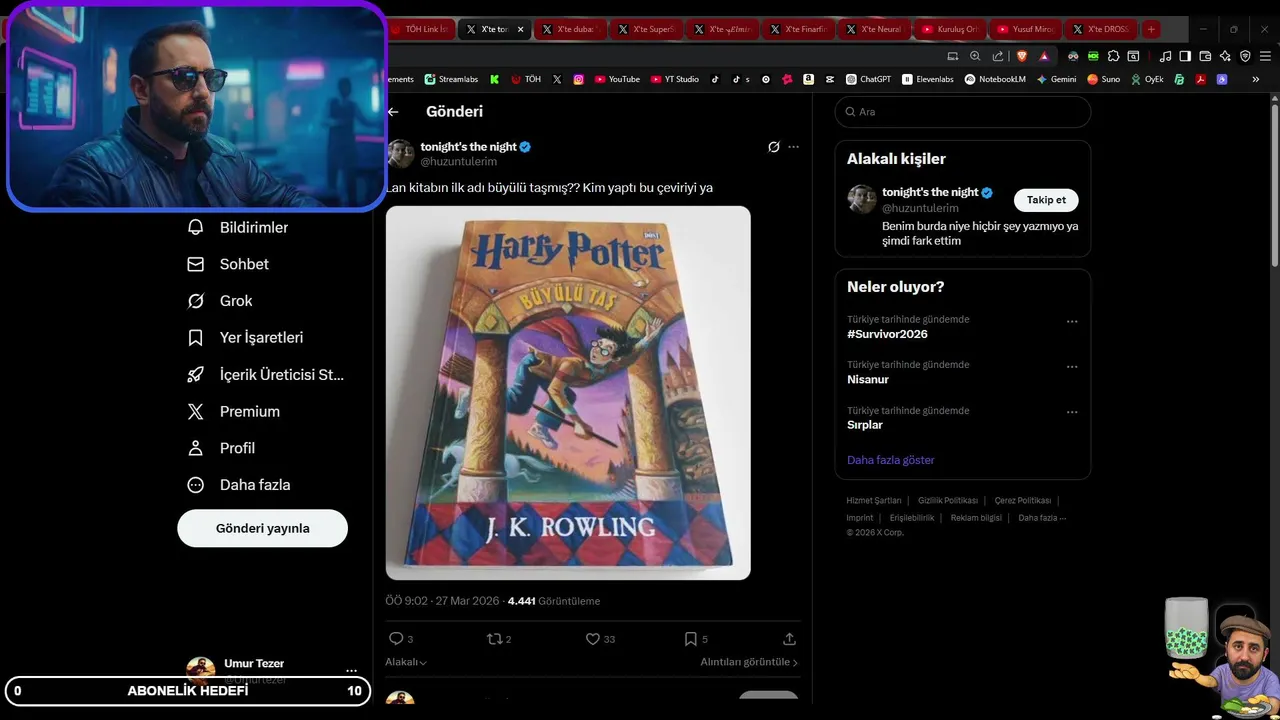The width and height of the screenshot is (1280, 720).
Task: Open the Gemini bookmark
Action: pos(1056,79)
